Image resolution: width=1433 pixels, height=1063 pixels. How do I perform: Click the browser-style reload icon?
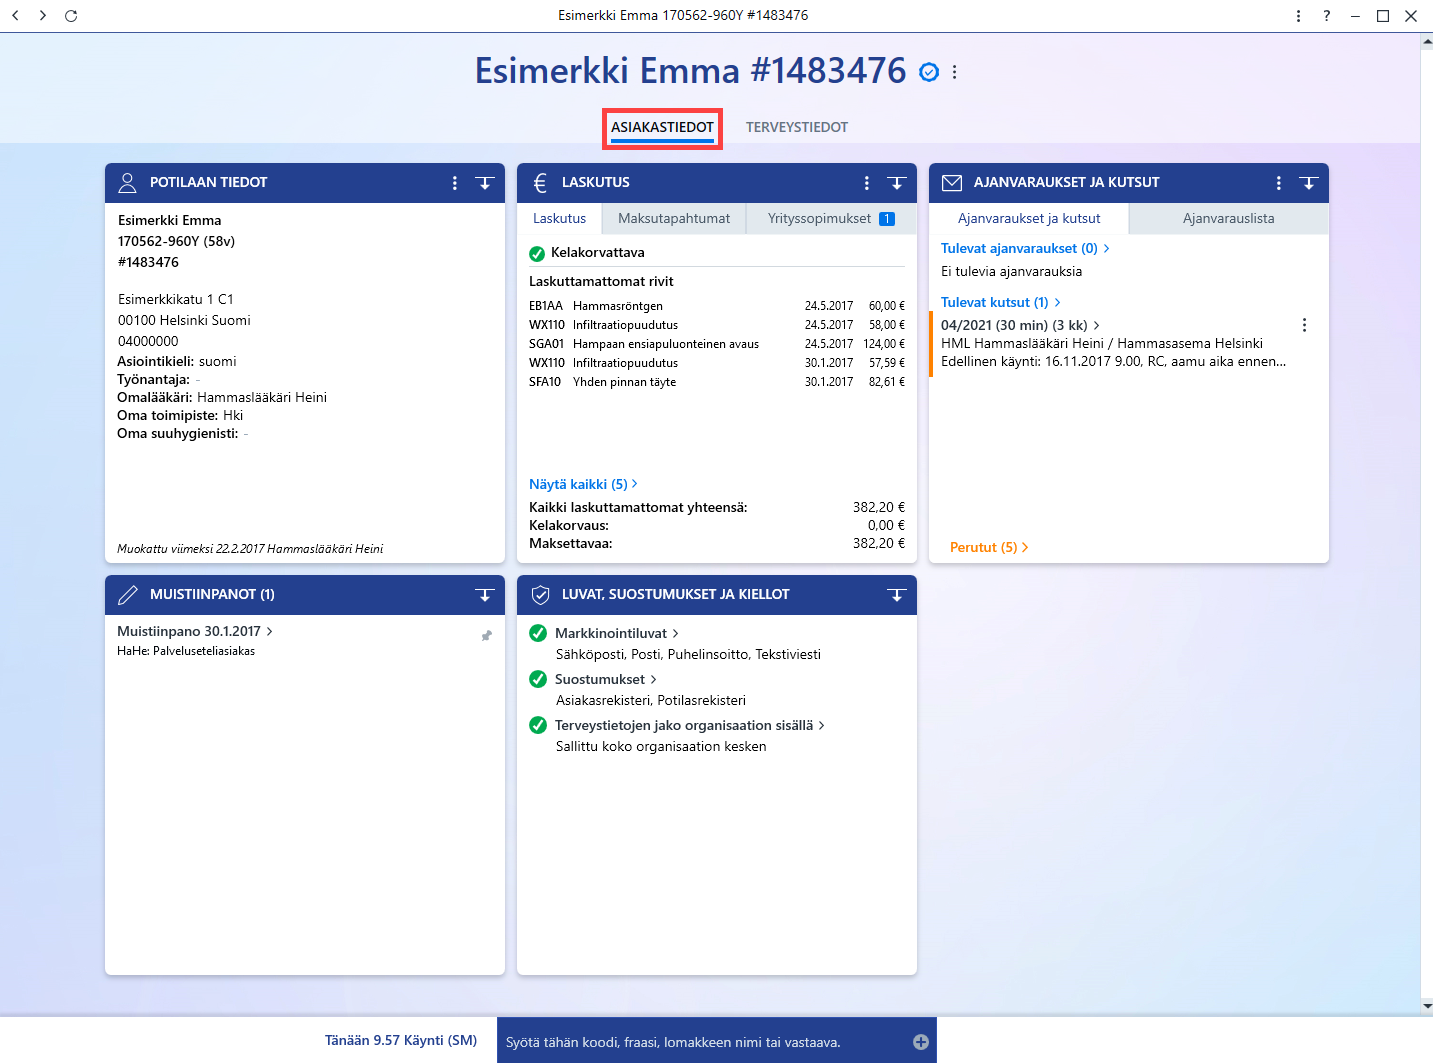click(71, 16)
